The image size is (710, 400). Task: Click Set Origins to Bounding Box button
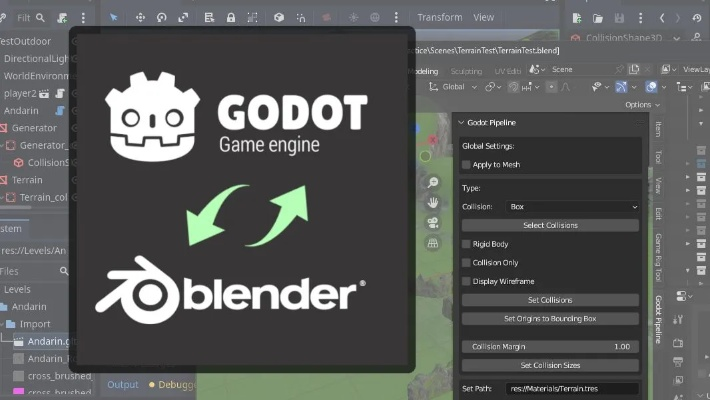pos(550,318)
